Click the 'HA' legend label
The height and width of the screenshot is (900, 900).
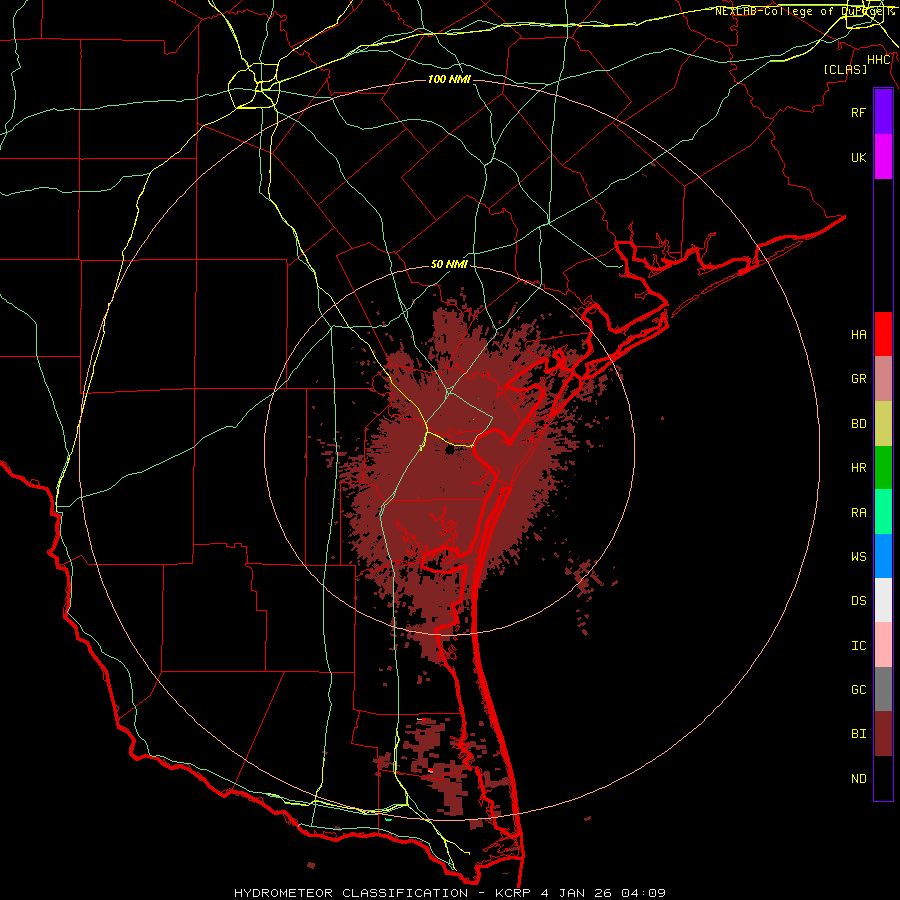tap(858, 335)
